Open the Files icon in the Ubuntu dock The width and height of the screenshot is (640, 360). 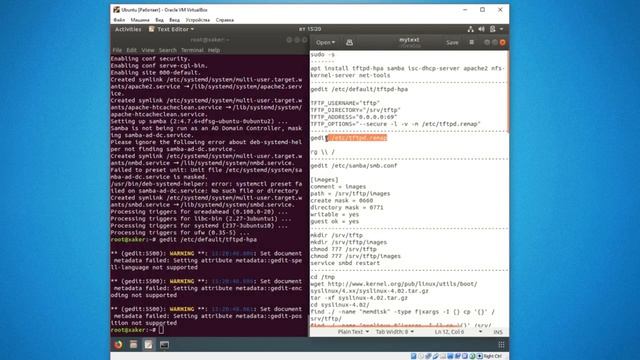(133, 344)
